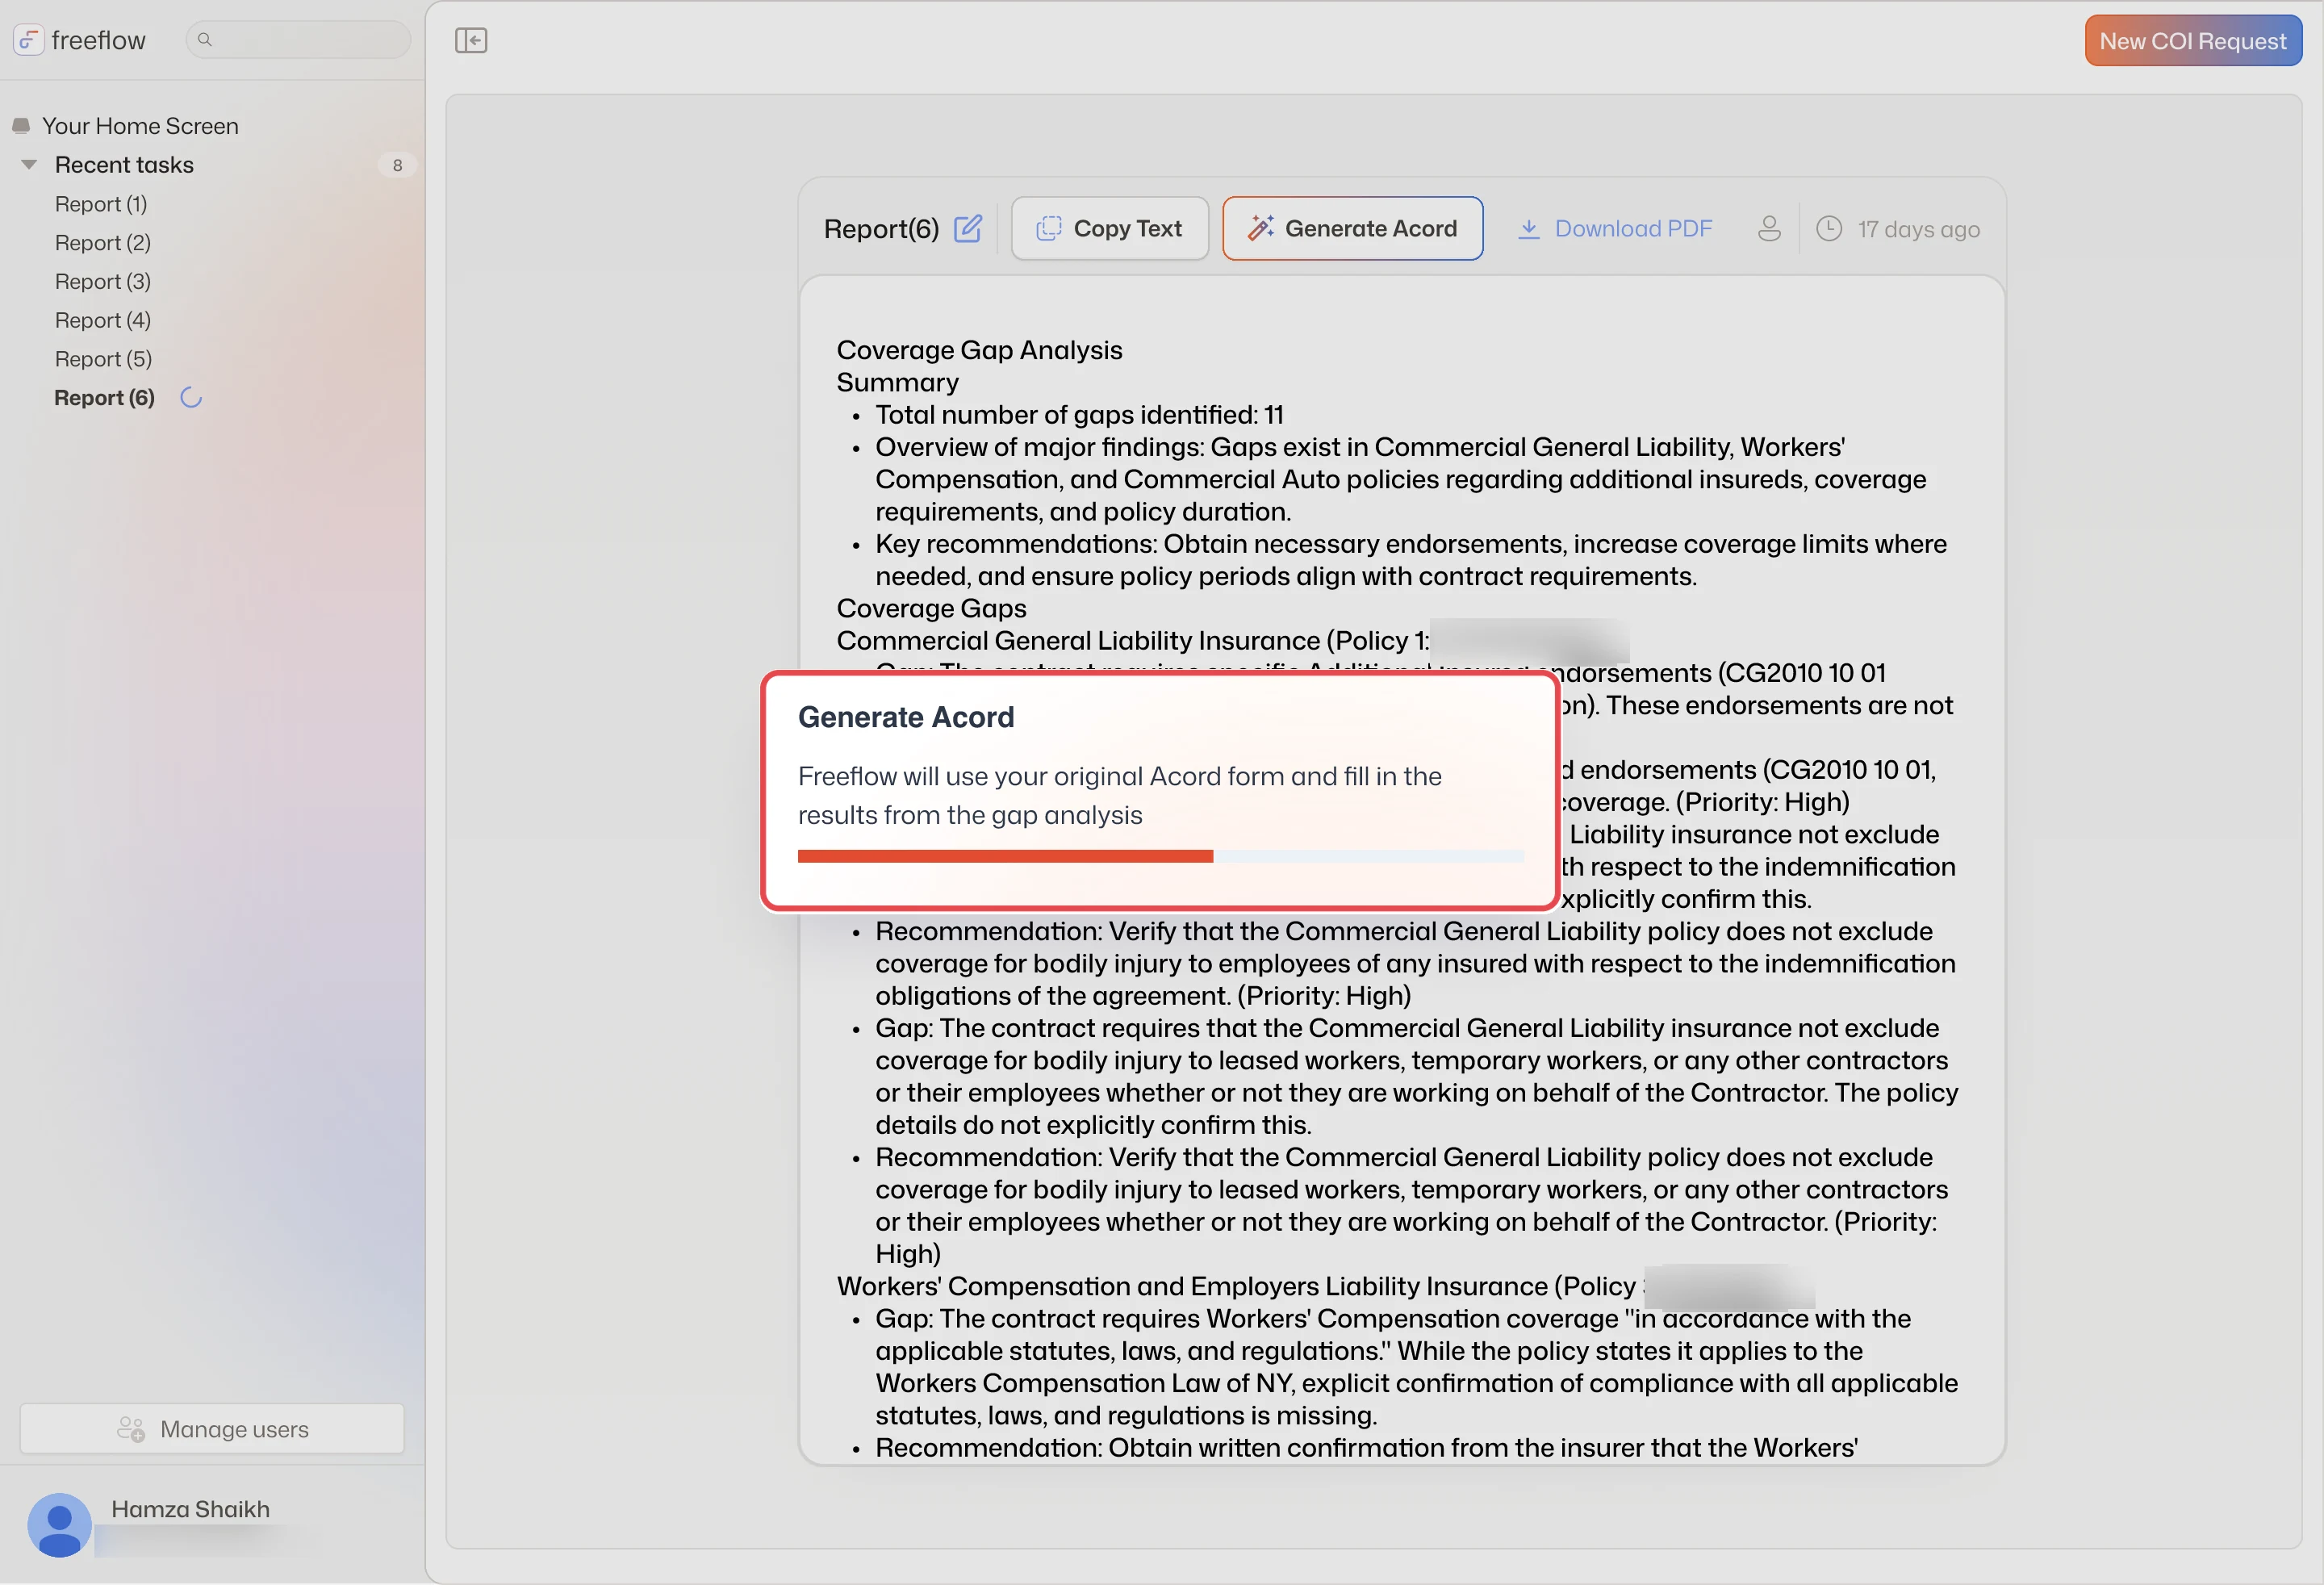The height and width of the screenshot is (1585, 2324).
Task: Click the Download PDF link
Action: 1615,229
